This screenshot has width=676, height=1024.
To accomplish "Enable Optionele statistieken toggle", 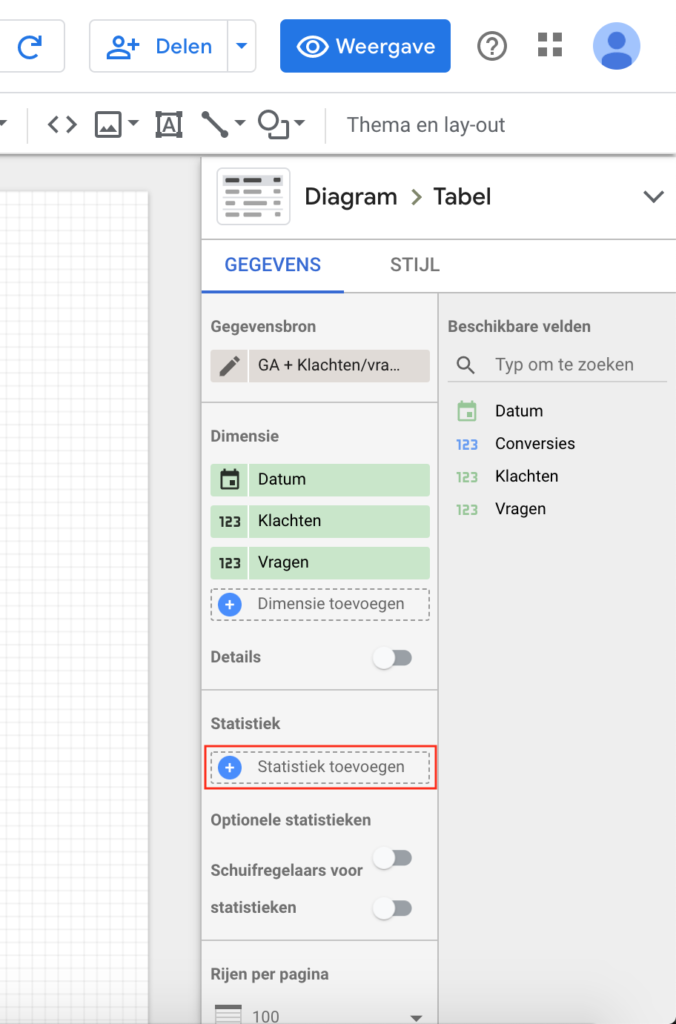I will (392, 858).
